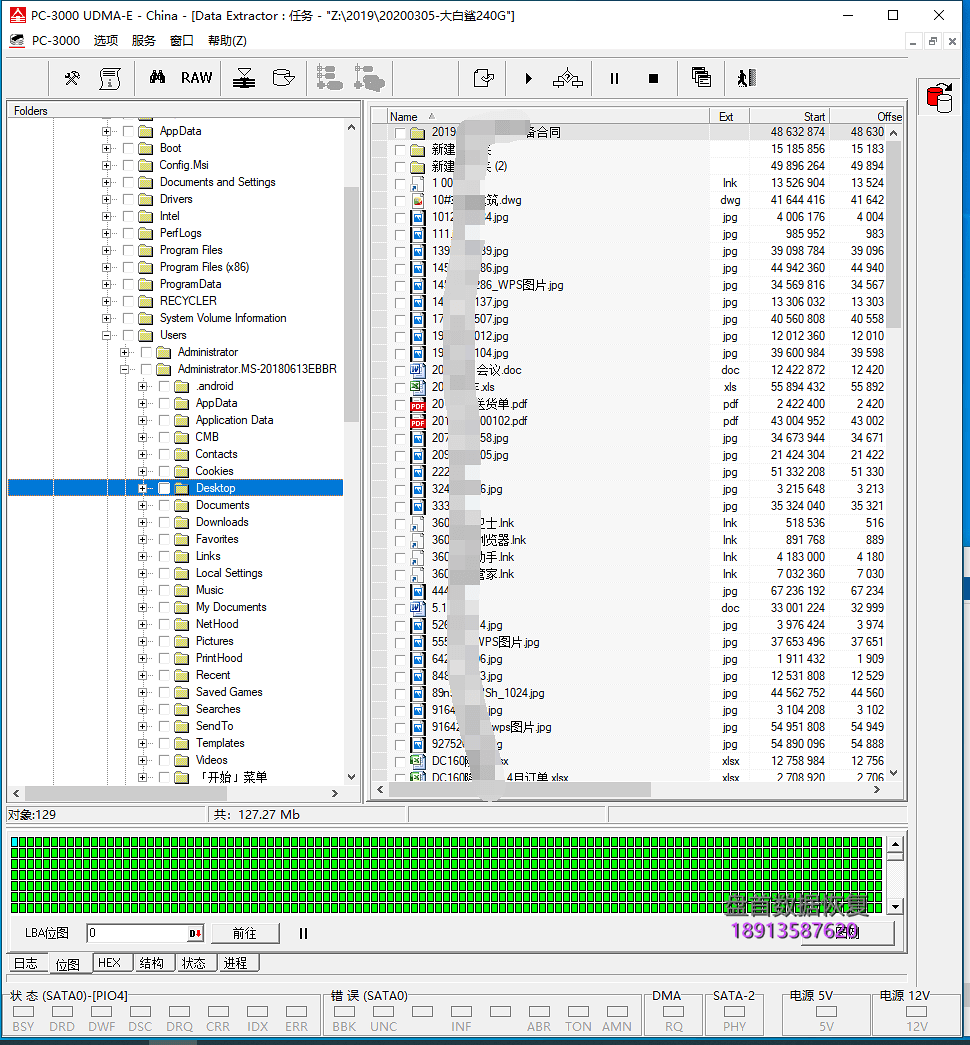Check the Downloads folder checkbox
The height and width of the screenshot is (1045, 970).
(164, 522)
